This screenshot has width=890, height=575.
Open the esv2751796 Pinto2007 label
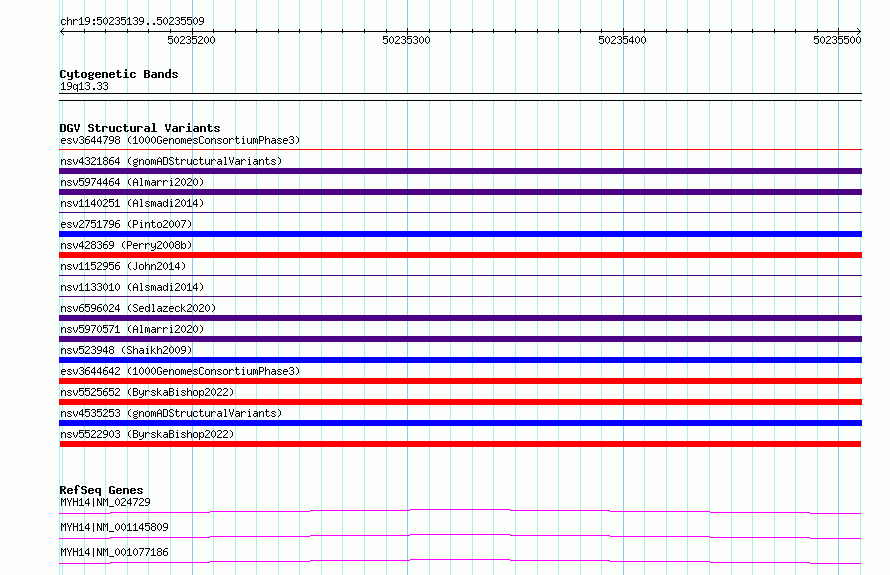(x=126, y=224)
